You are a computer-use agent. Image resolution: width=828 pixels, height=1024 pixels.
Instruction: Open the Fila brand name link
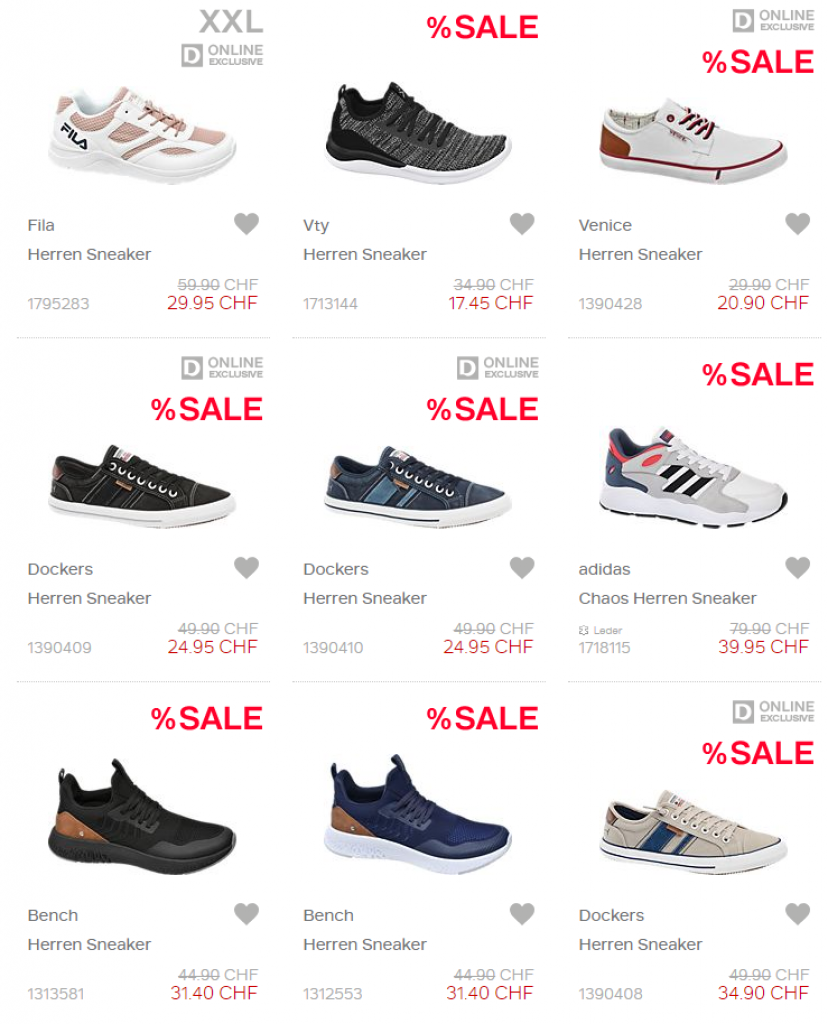tap(40, 225)
